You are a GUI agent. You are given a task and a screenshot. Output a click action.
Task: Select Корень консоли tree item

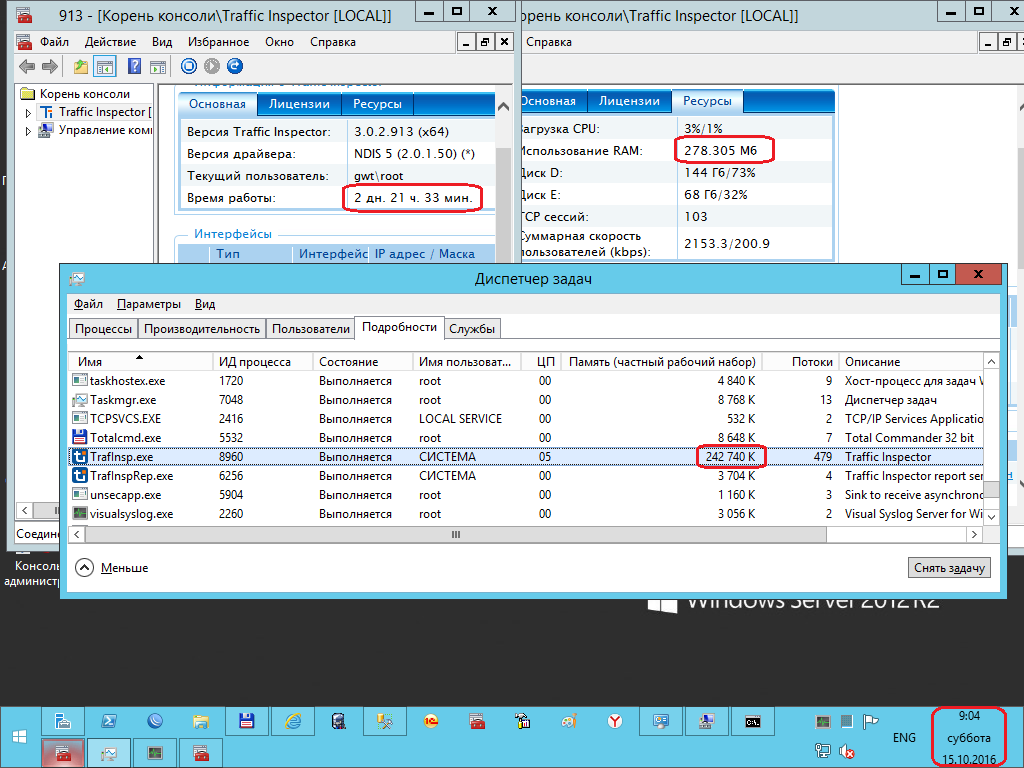coord(84,93)
